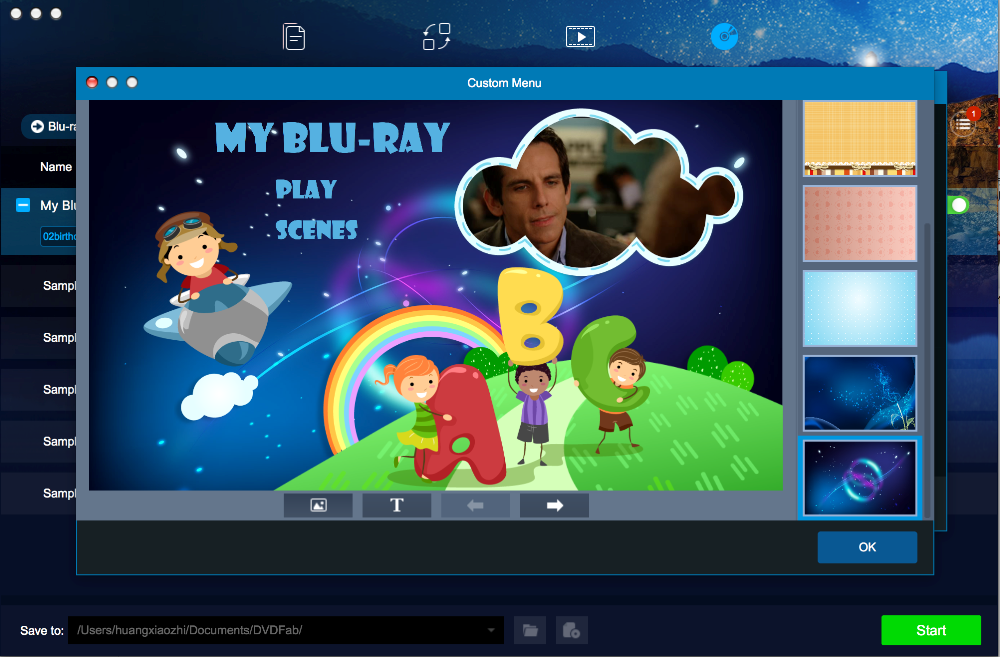The height and width of the screenshot is (657, 1000).
Task: Click the insert background image icon
Action: tap(318, 505)
